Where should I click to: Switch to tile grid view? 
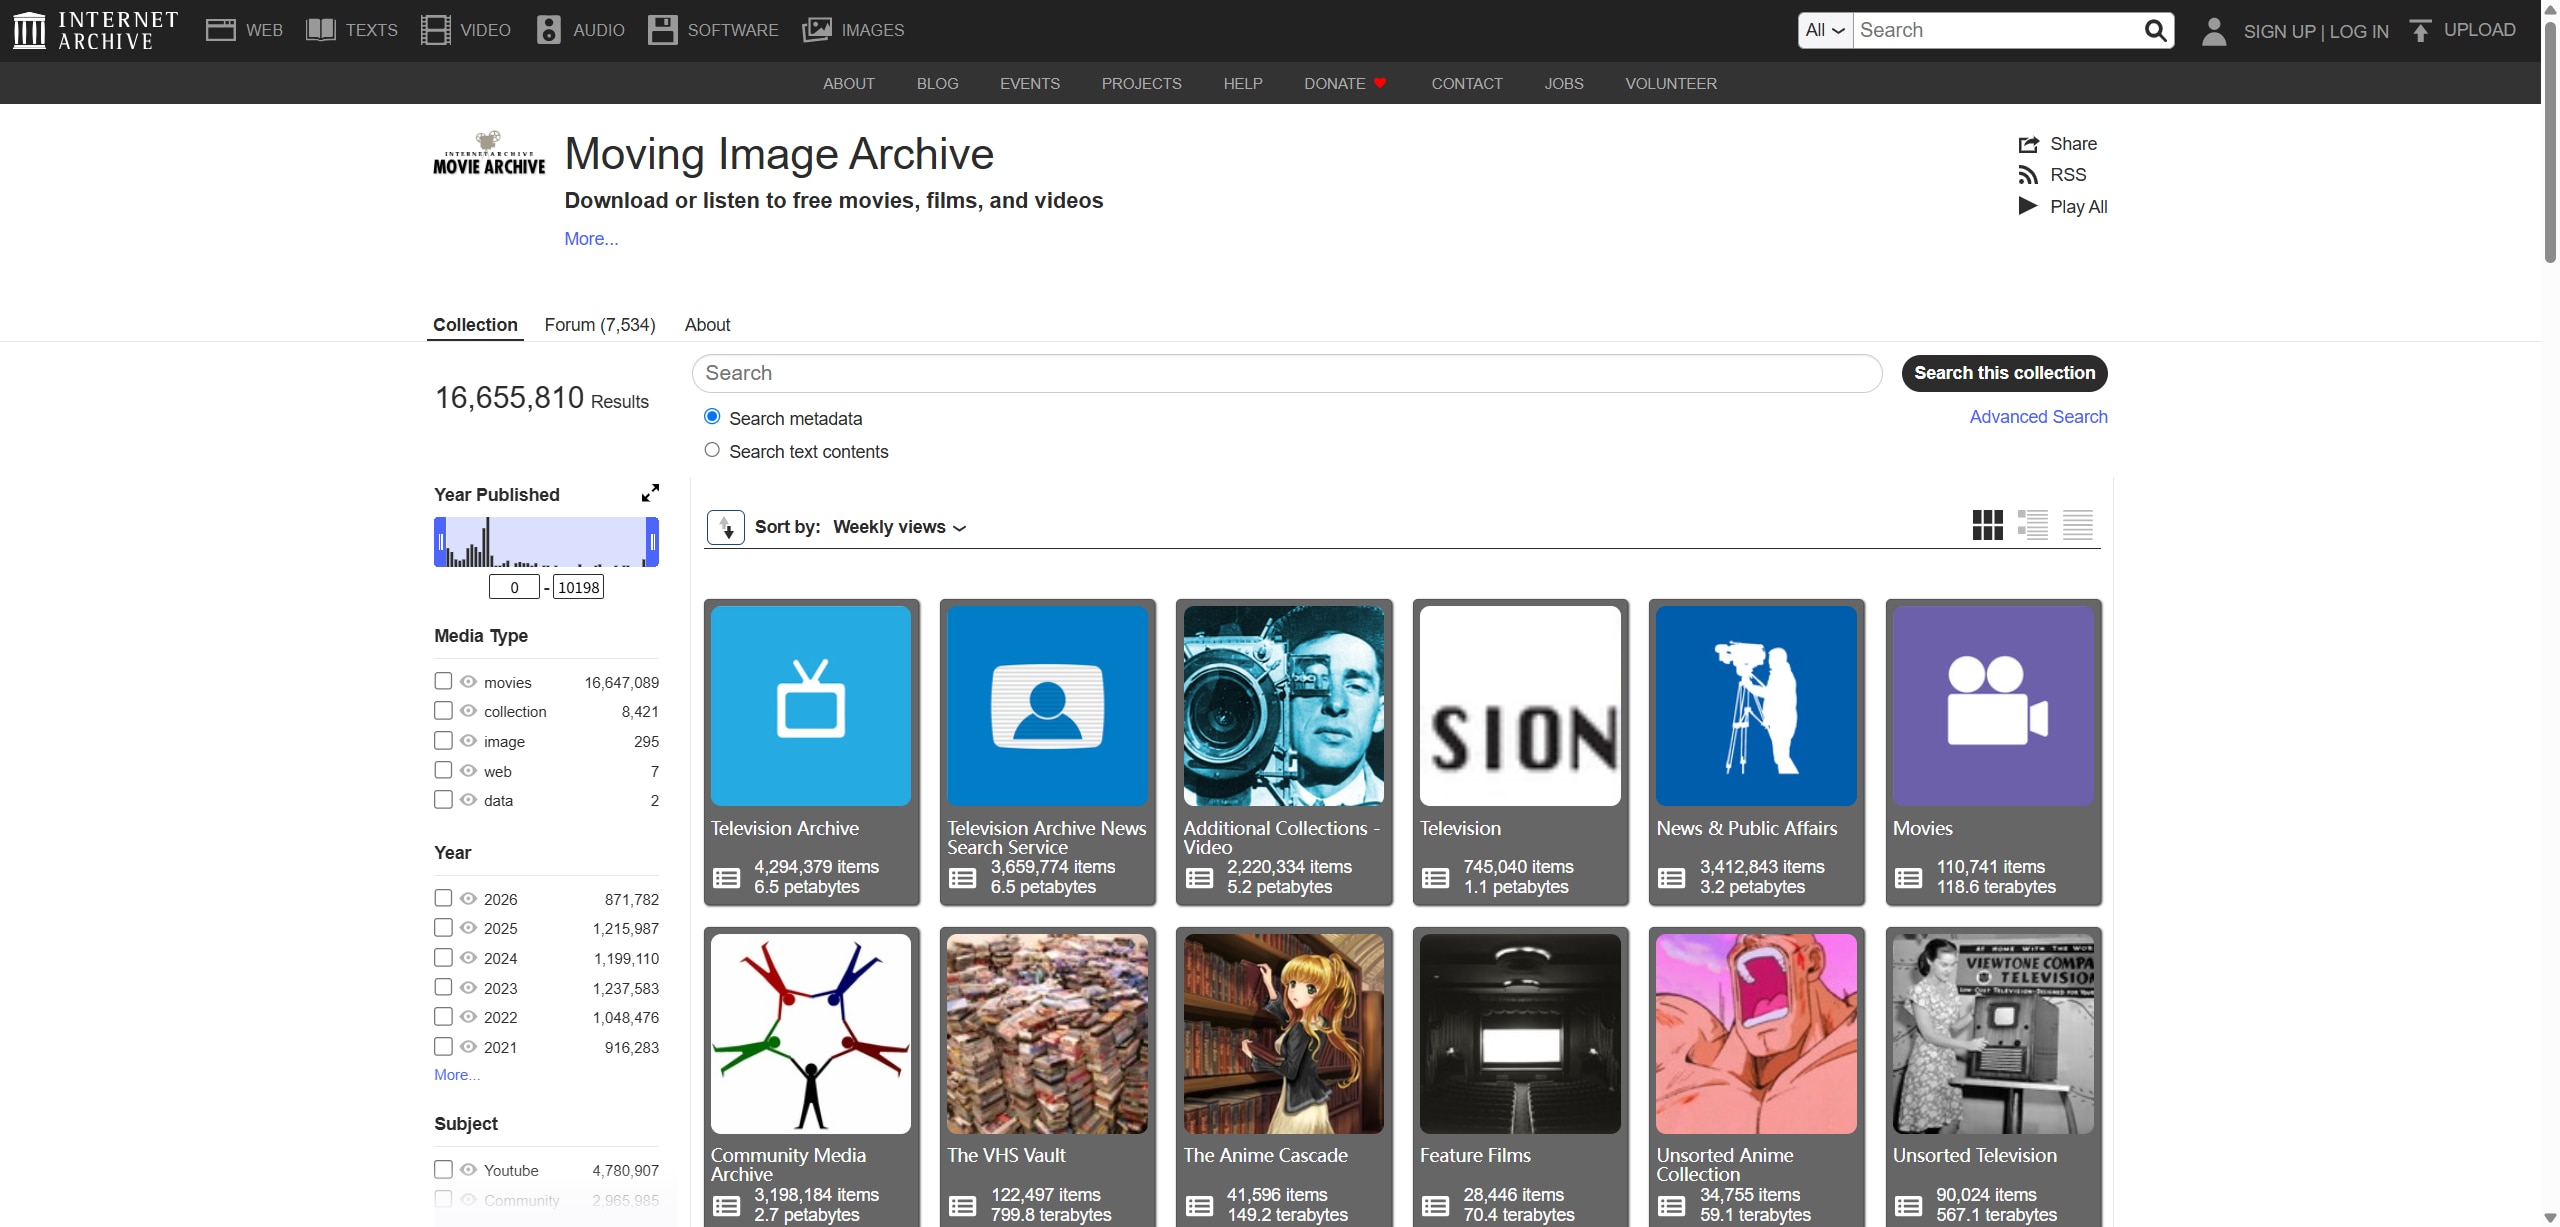tap(1988, 525)
